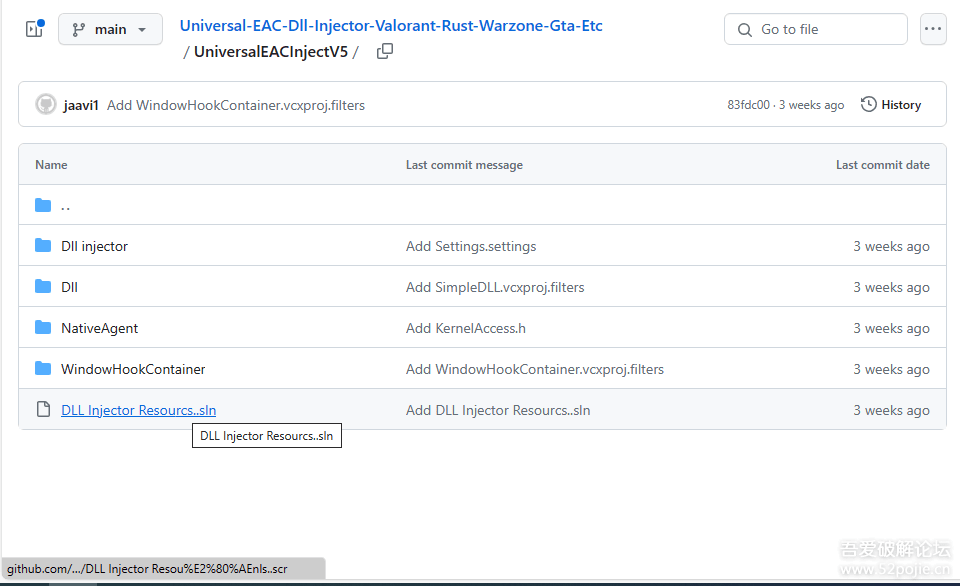Viewport: 960px width, 586px height.
Task: Copy path using the copy icon
Action: [x=384, y=51]
